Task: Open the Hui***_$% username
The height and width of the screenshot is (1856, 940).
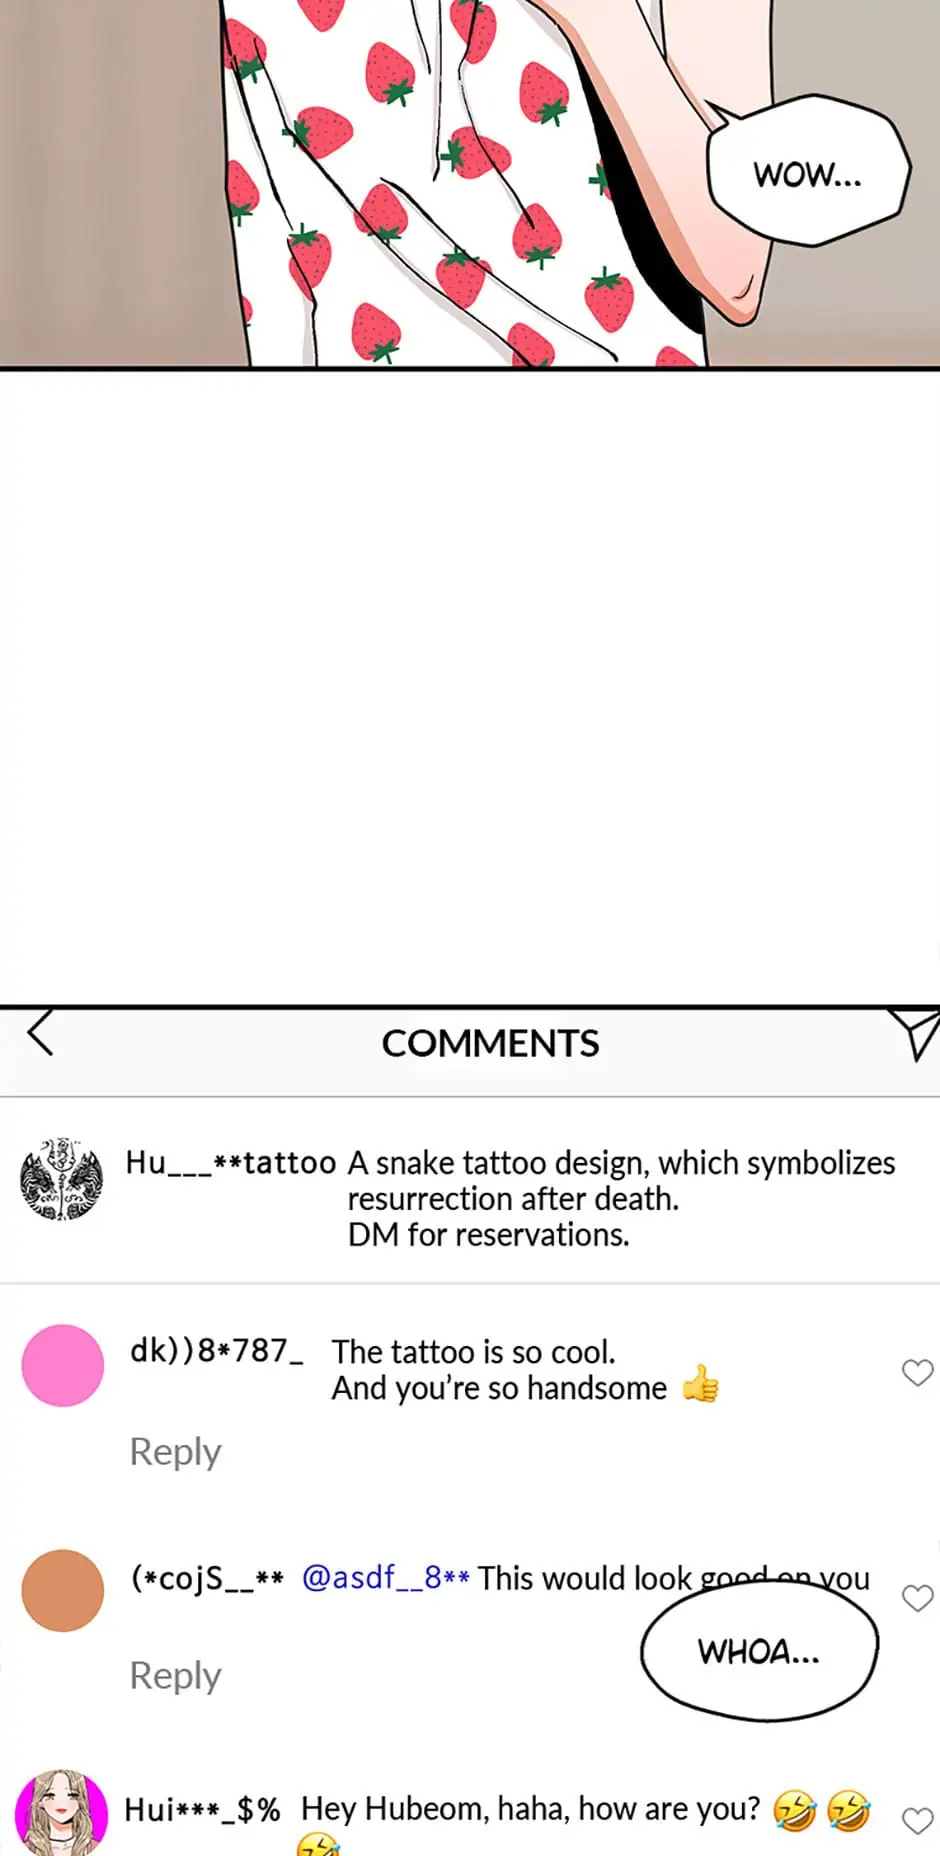Action: [202, 1809]
